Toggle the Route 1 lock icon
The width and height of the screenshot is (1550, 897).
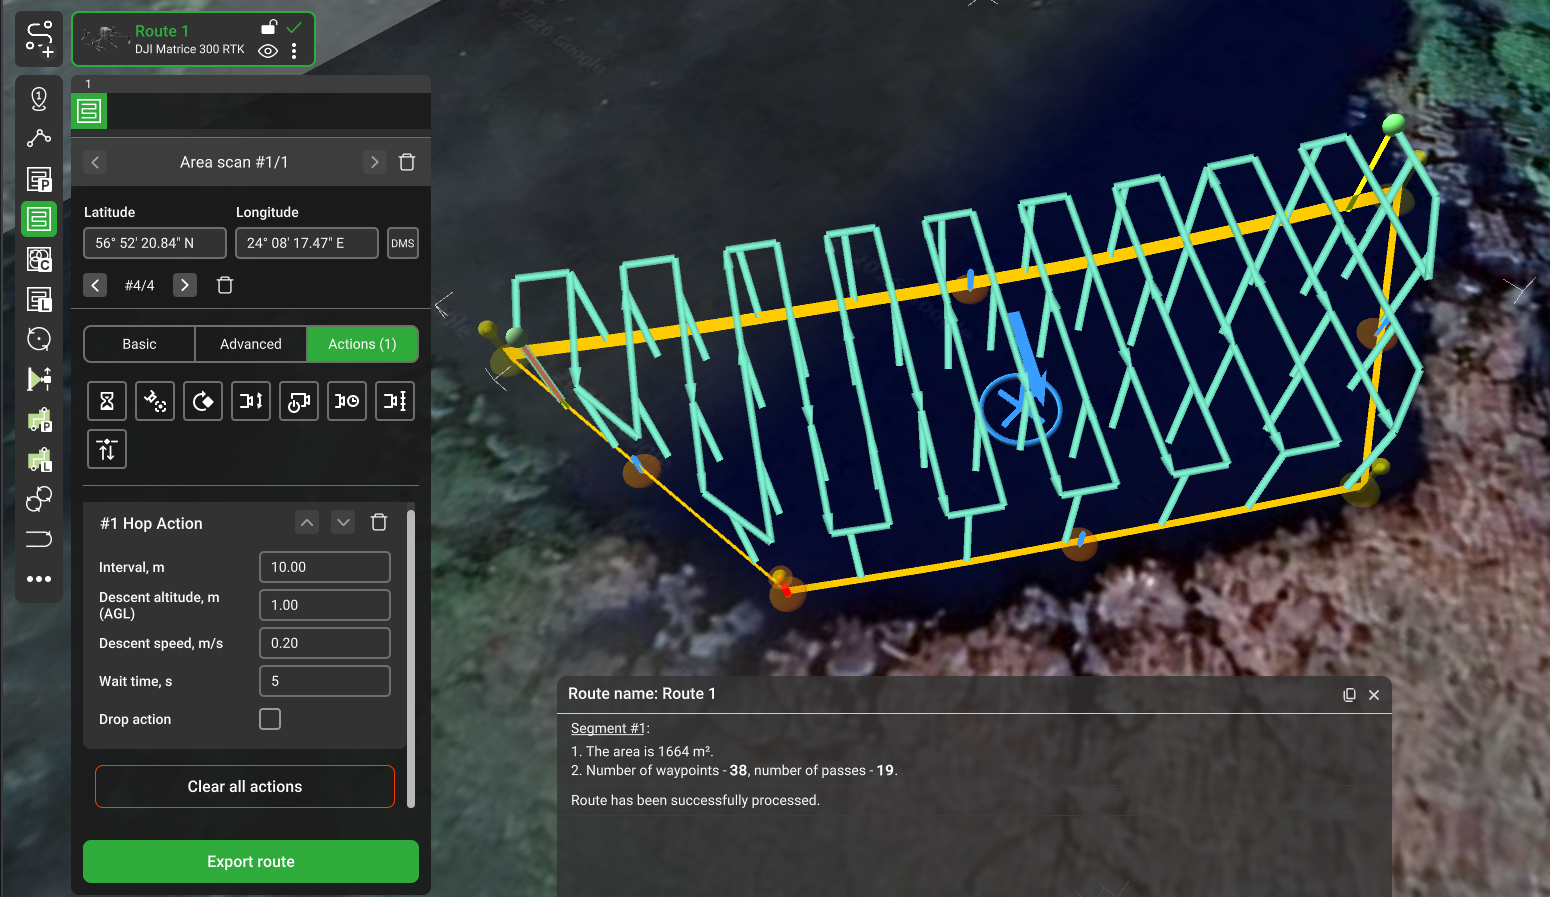[268, 27]
